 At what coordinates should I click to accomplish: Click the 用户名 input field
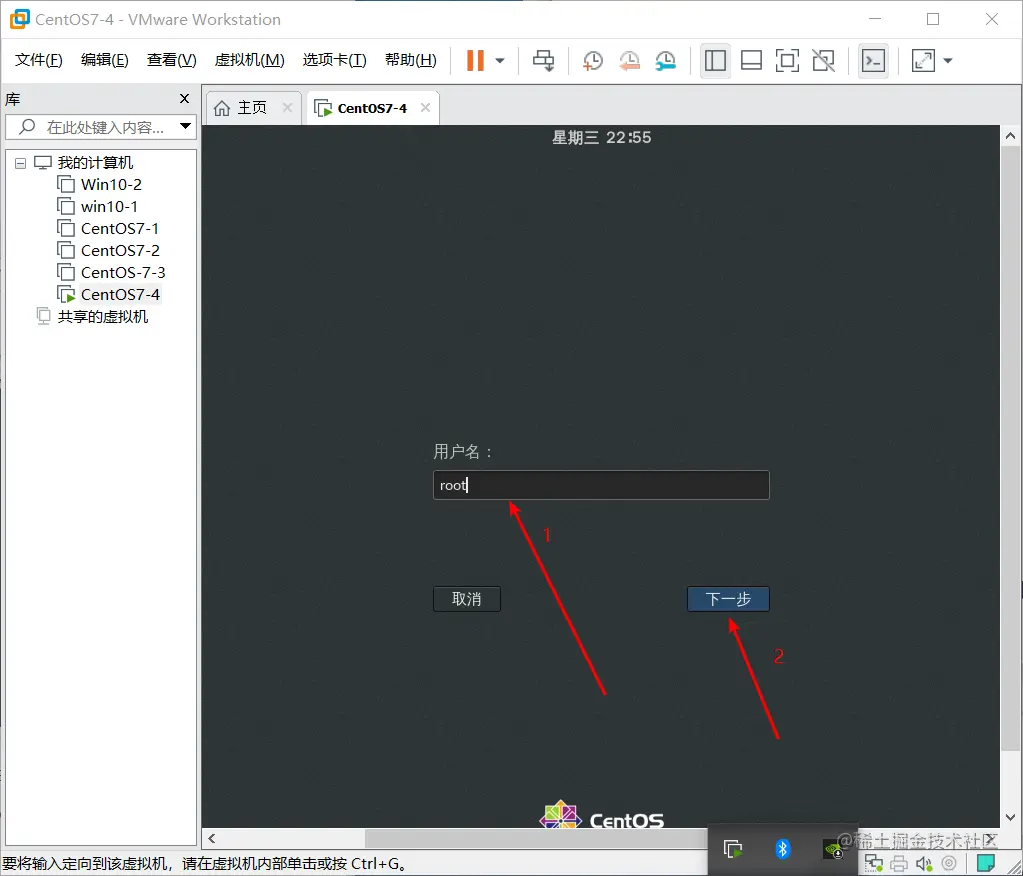coord(601,485)
